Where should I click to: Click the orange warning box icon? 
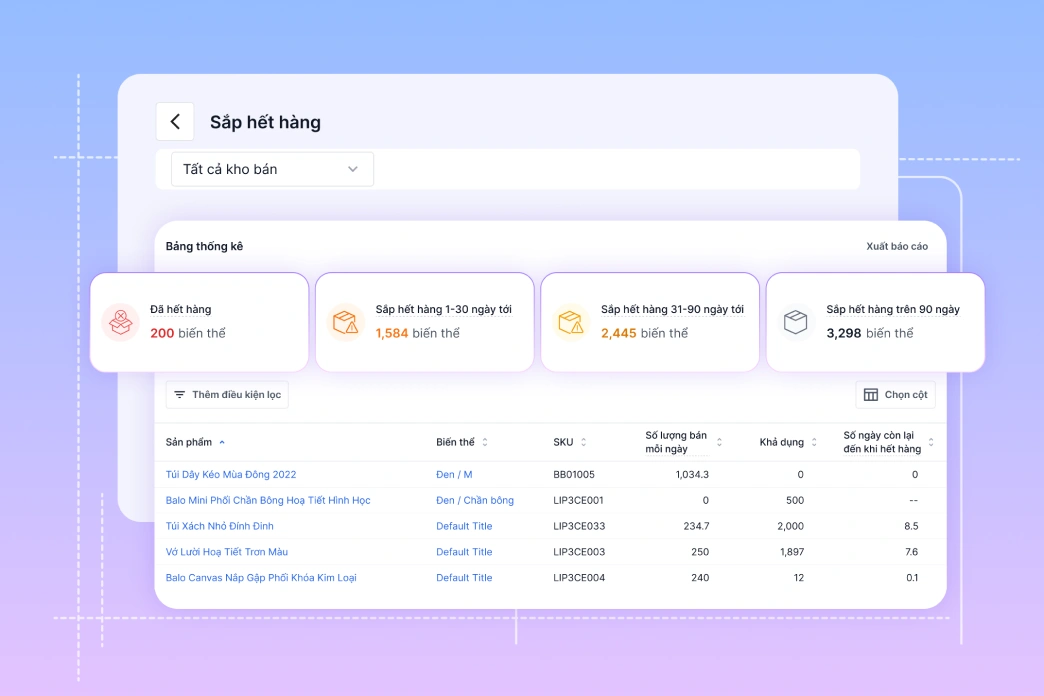click(x=345, y=322)
